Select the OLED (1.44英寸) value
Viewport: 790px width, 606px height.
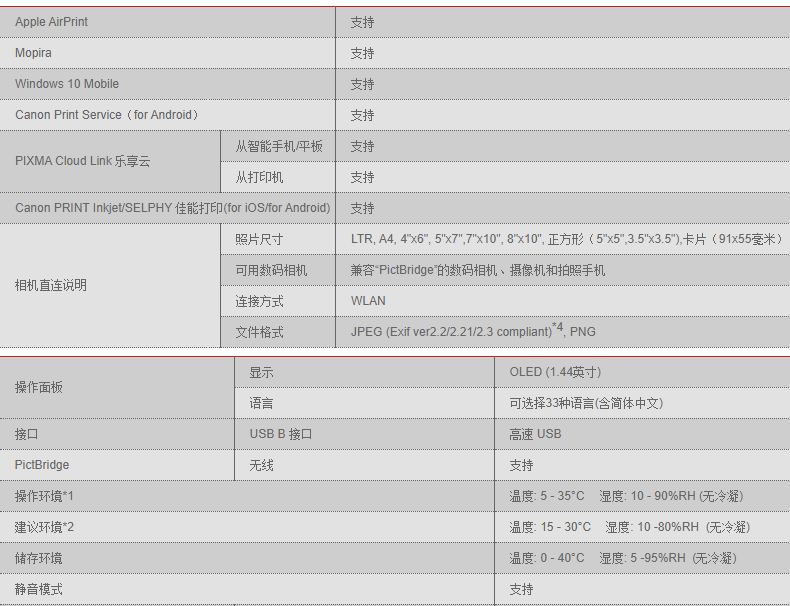pyautogui.click(x=555, y=372)
